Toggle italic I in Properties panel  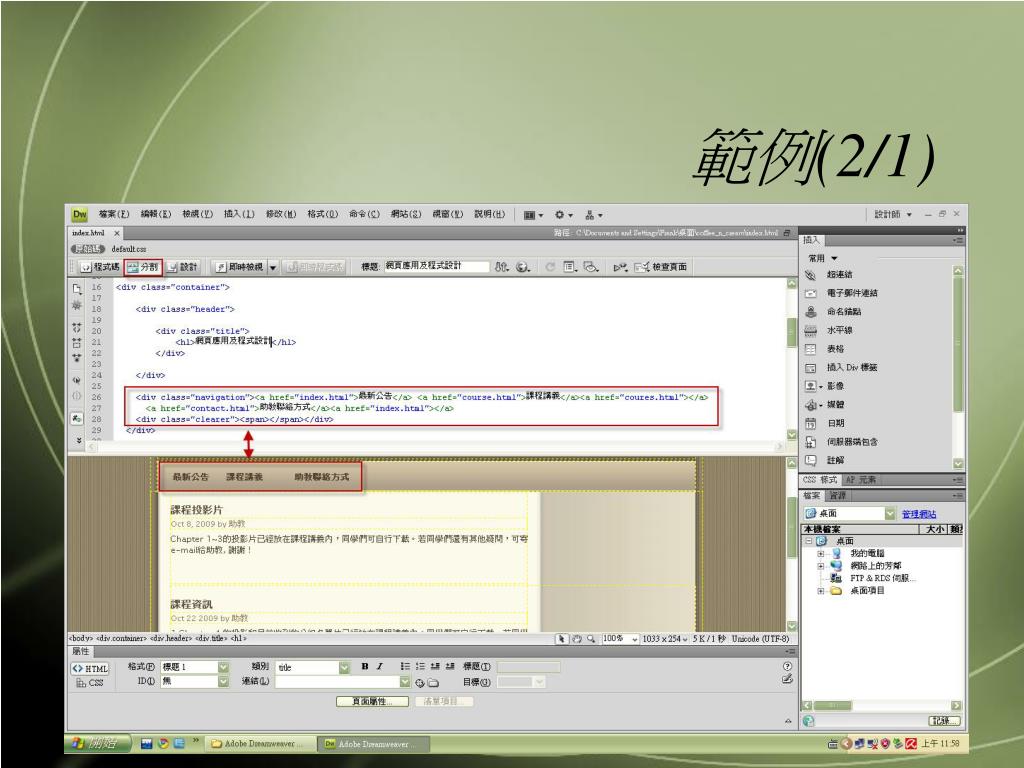(x=379, y=667)
